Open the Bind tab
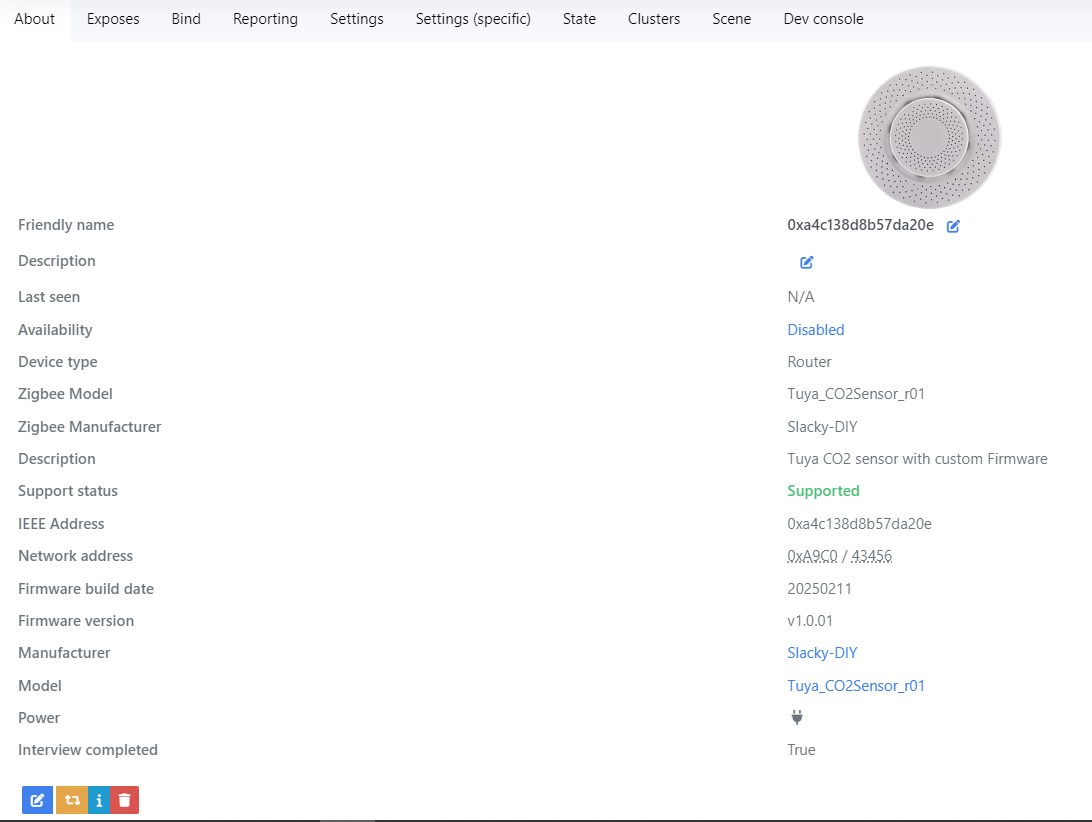 tap(186, 20)
